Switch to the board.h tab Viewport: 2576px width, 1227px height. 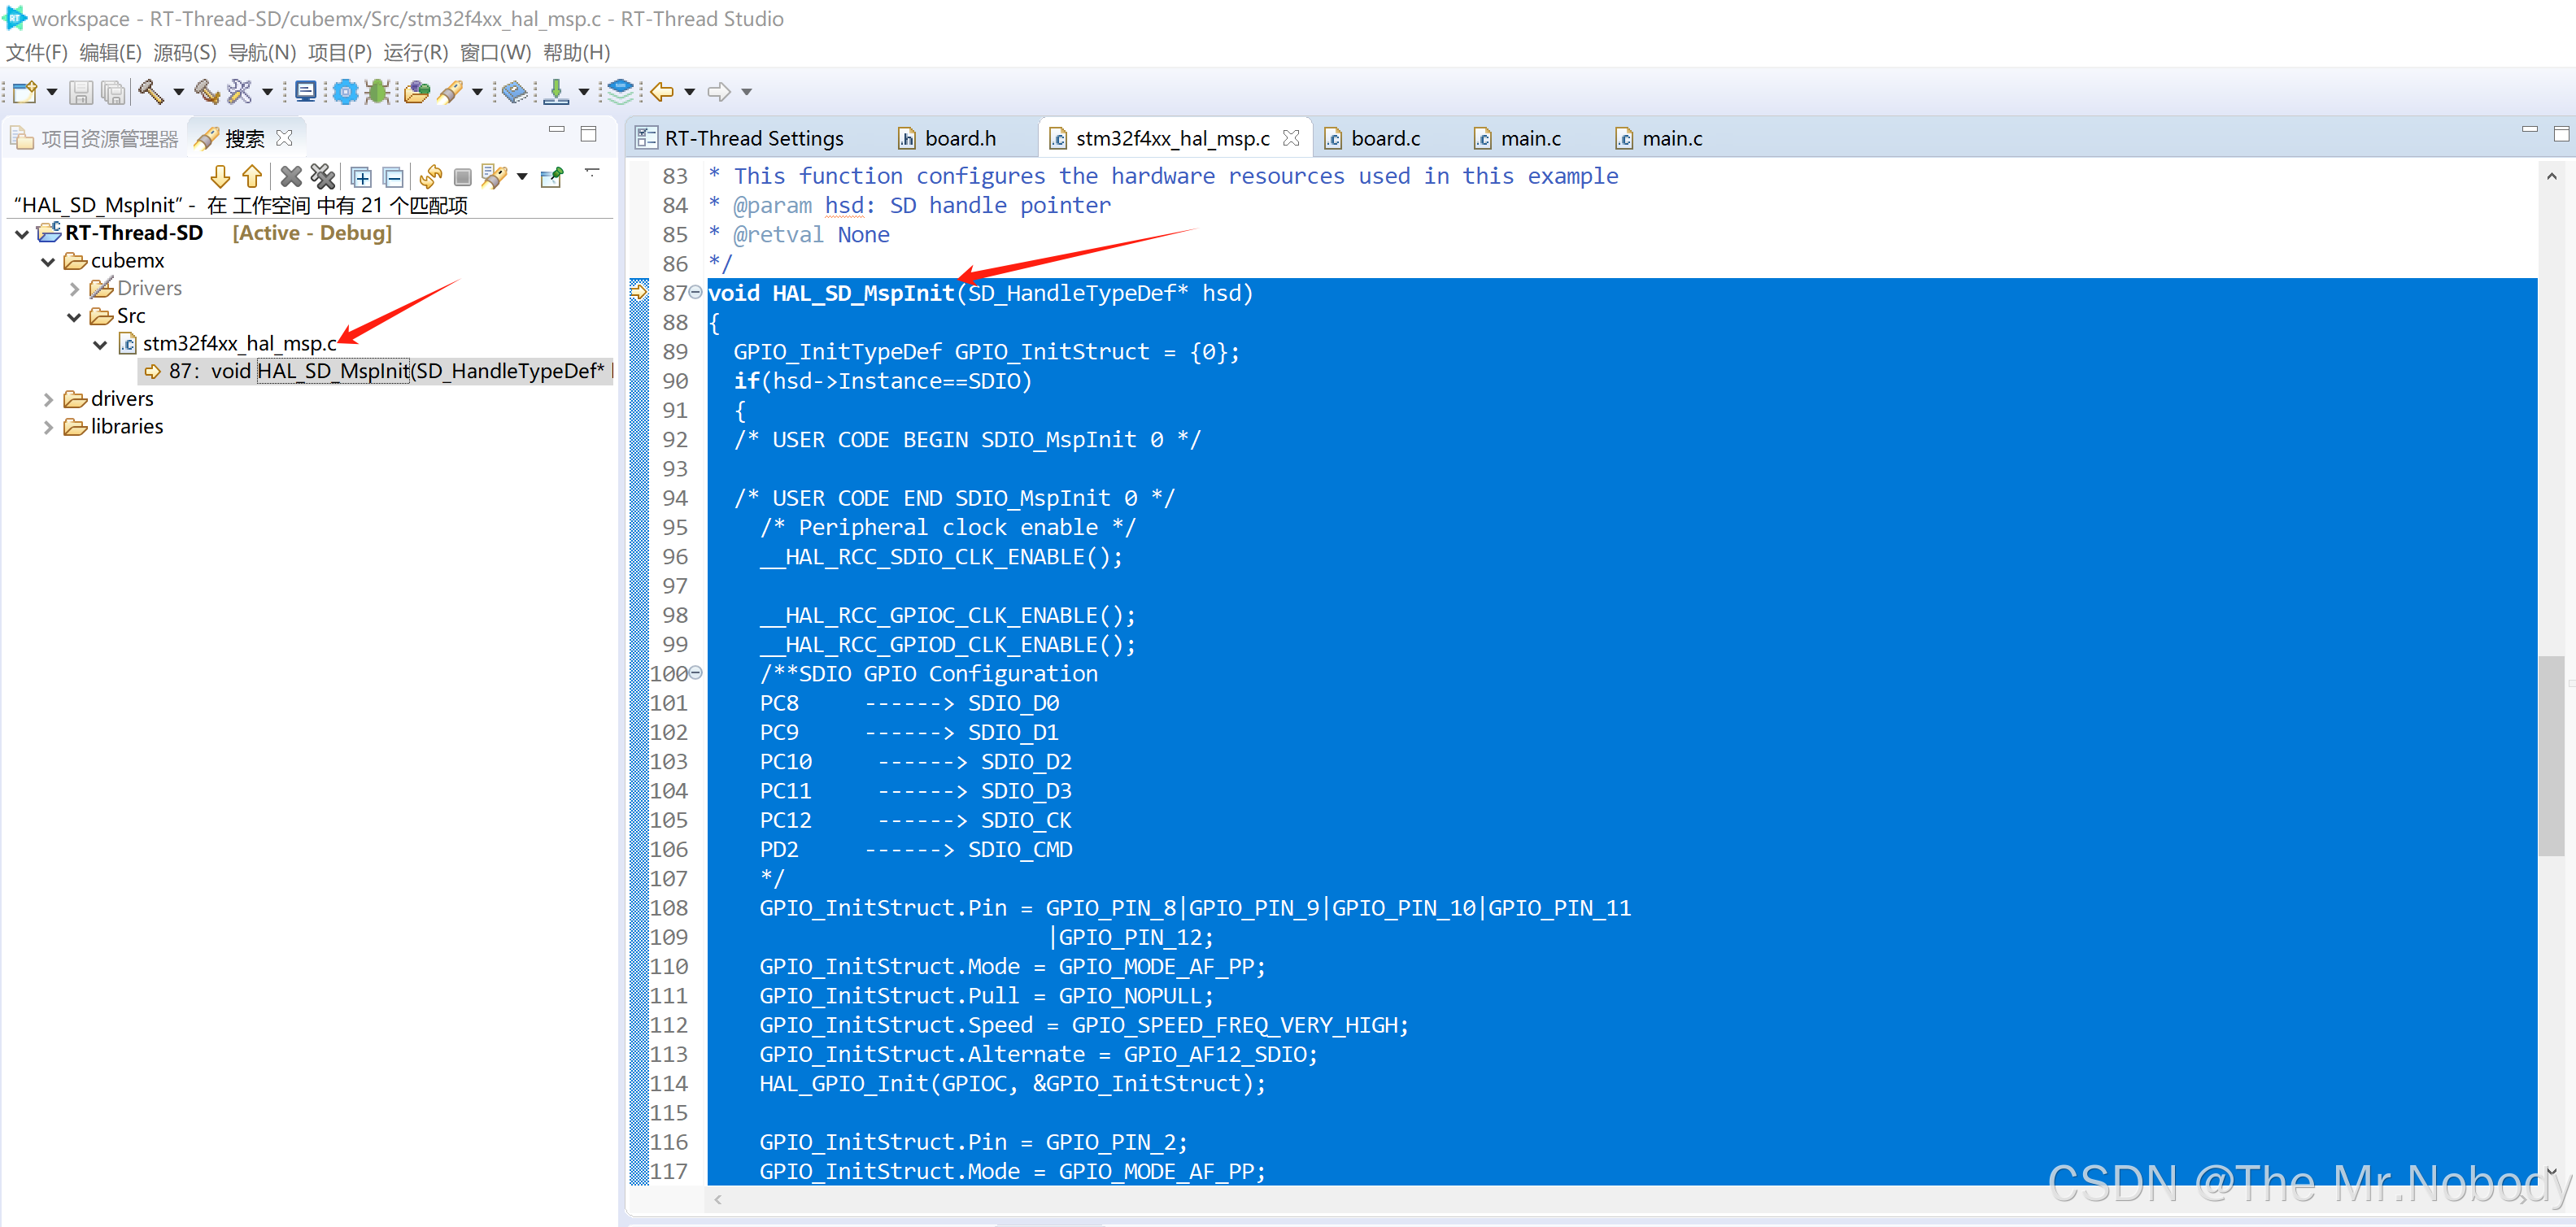959,138
